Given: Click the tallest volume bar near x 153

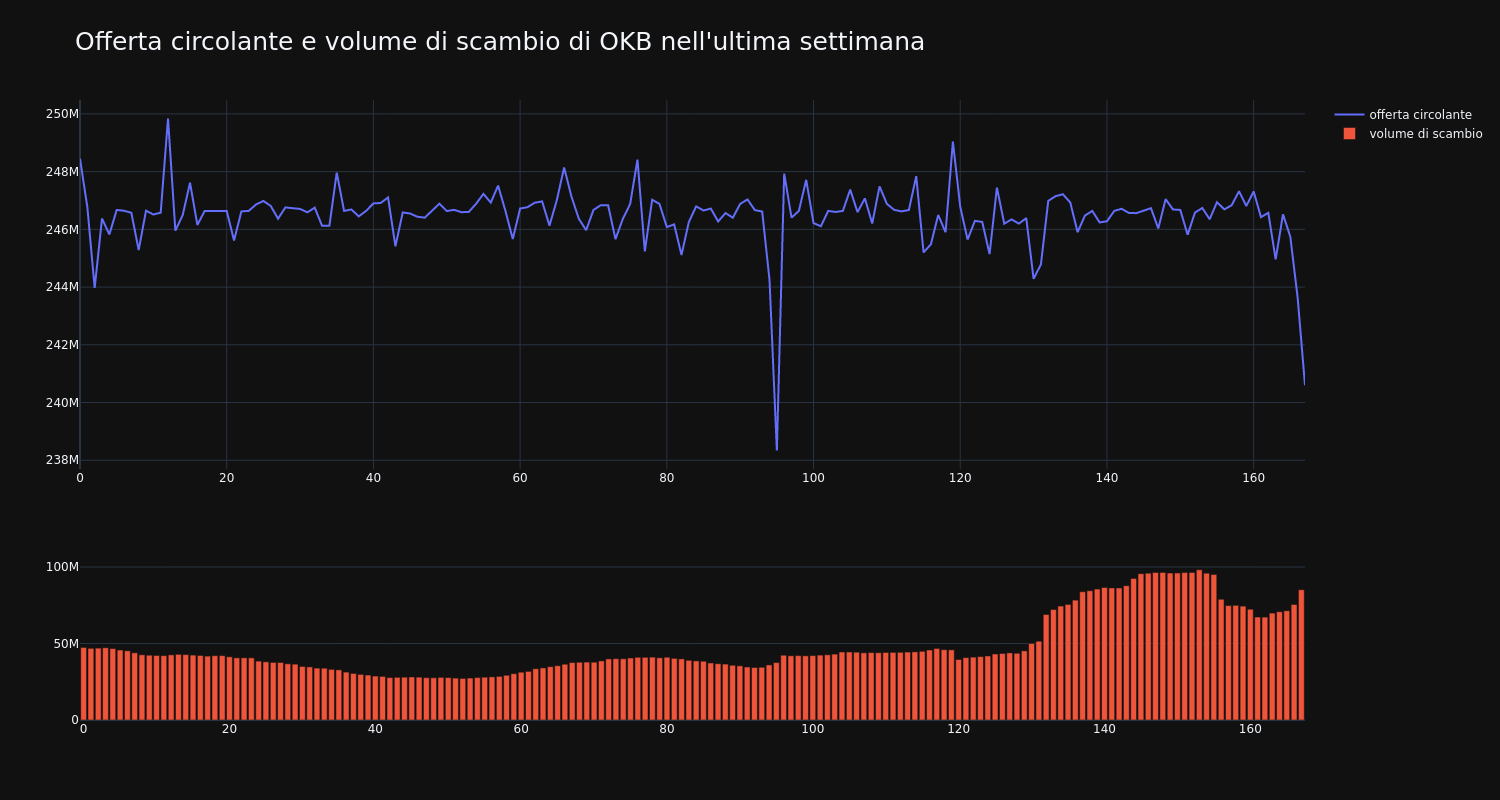Looking at the screenshot, I should coord(1199,645).
